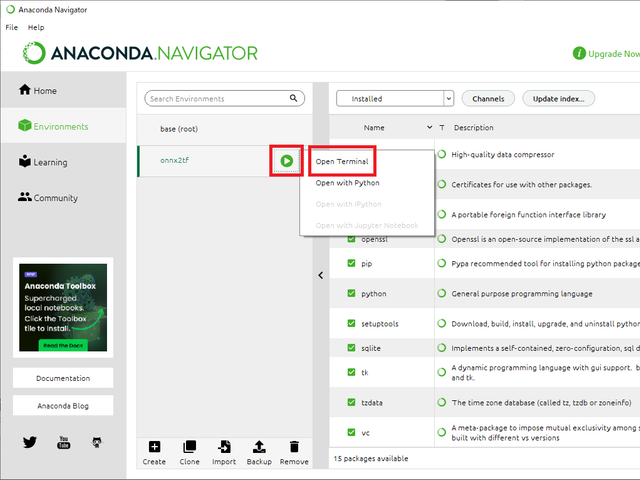Toggle the vc package checkbox
Image resolution: width=640 pixels, height=480 pixels.
coord(351,432)
